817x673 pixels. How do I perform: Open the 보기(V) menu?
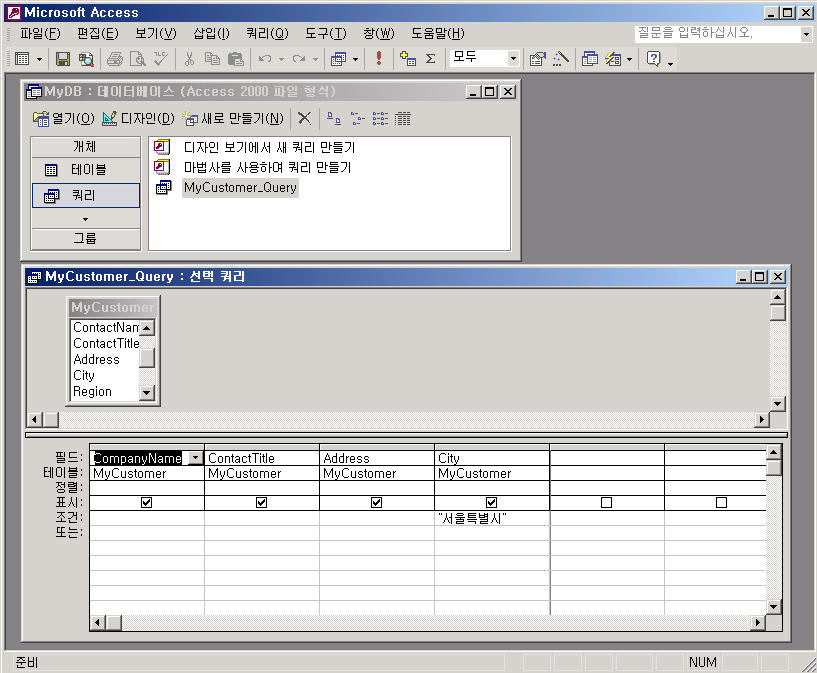pos(156,33)
